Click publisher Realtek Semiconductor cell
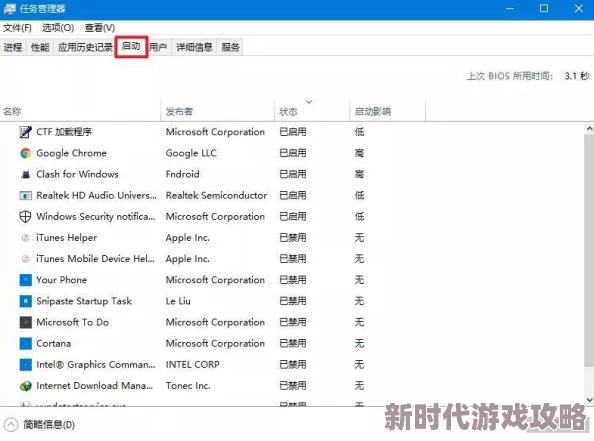 pyautogui.click(x=216, y=195)
